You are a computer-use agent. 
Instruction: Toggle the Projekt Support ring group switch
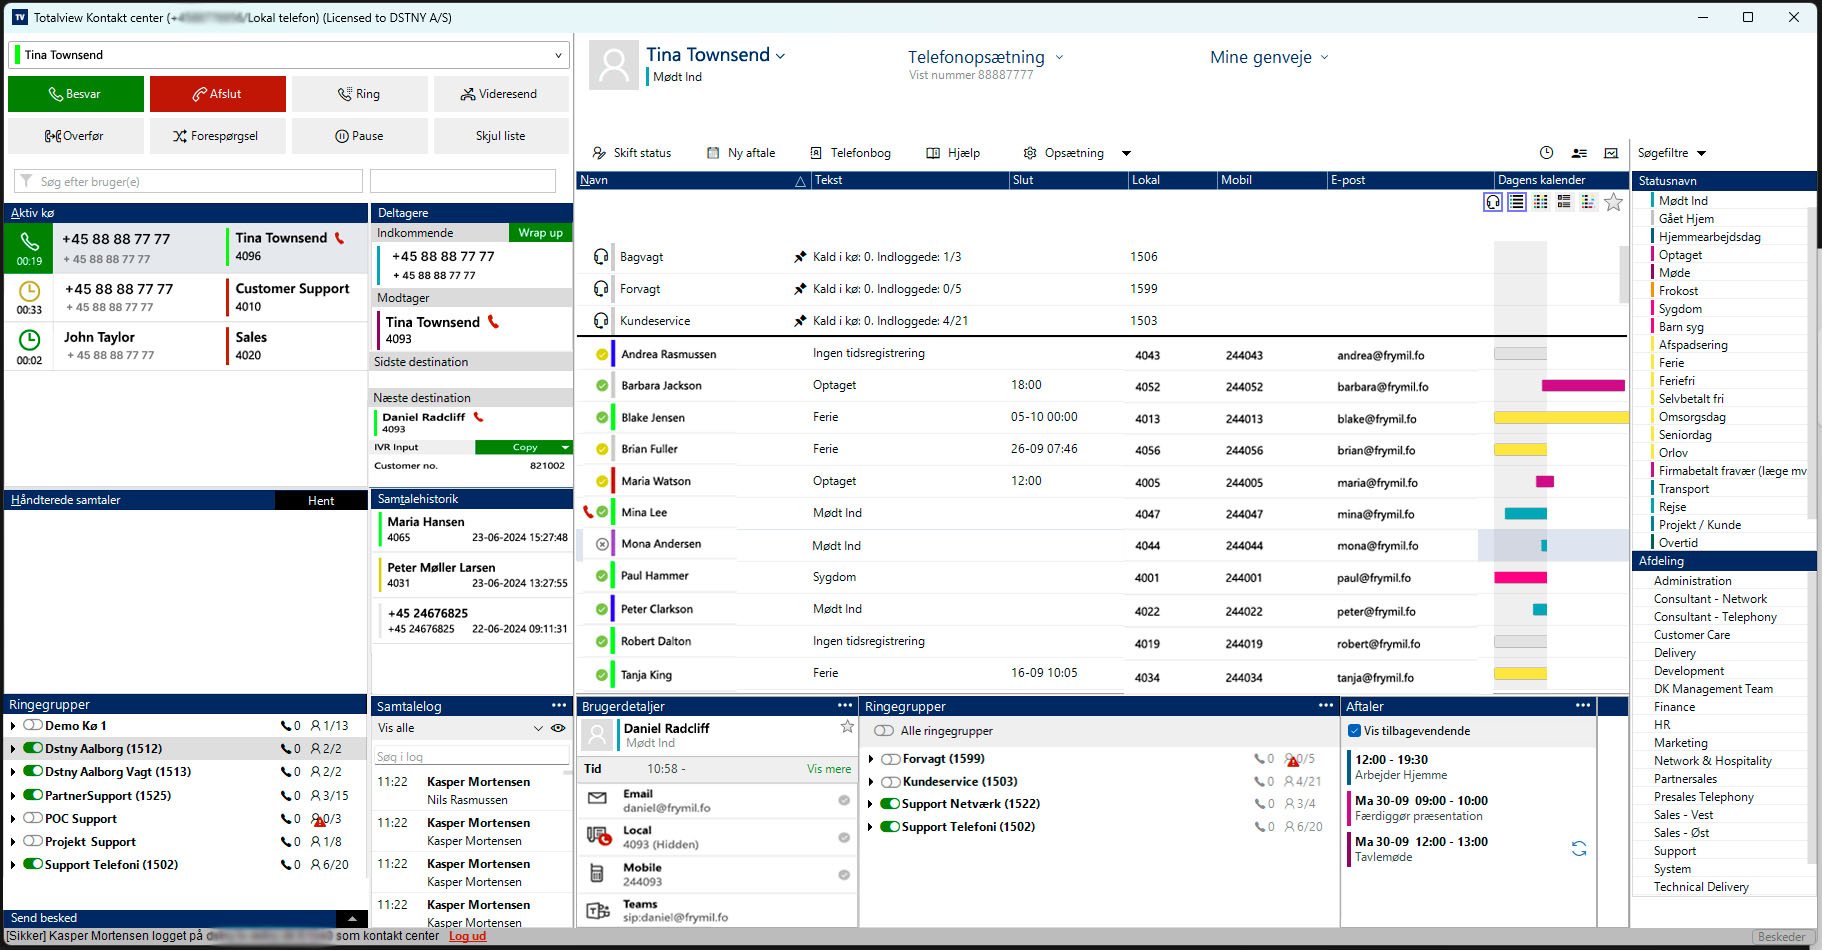33,841
